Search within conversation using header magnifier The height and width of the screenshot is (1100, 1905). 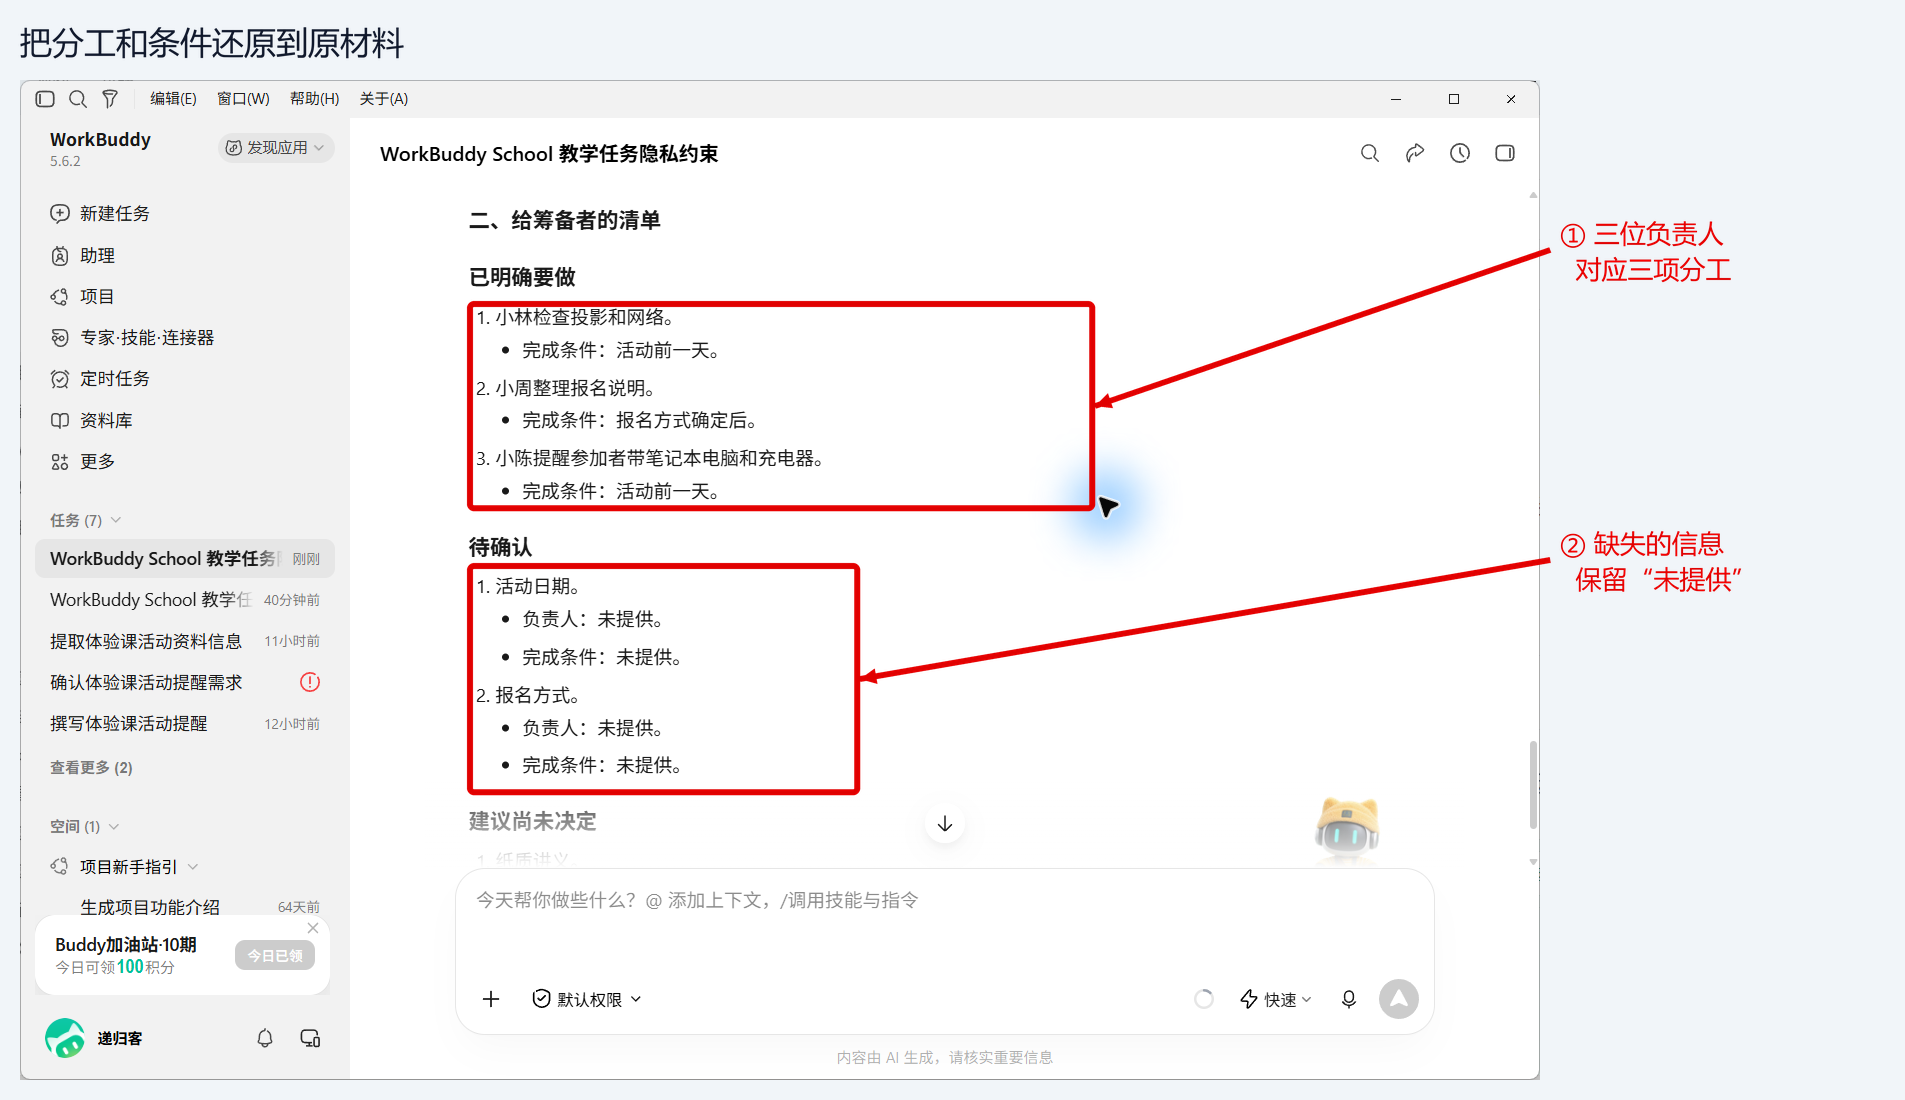pos(1370,154)
